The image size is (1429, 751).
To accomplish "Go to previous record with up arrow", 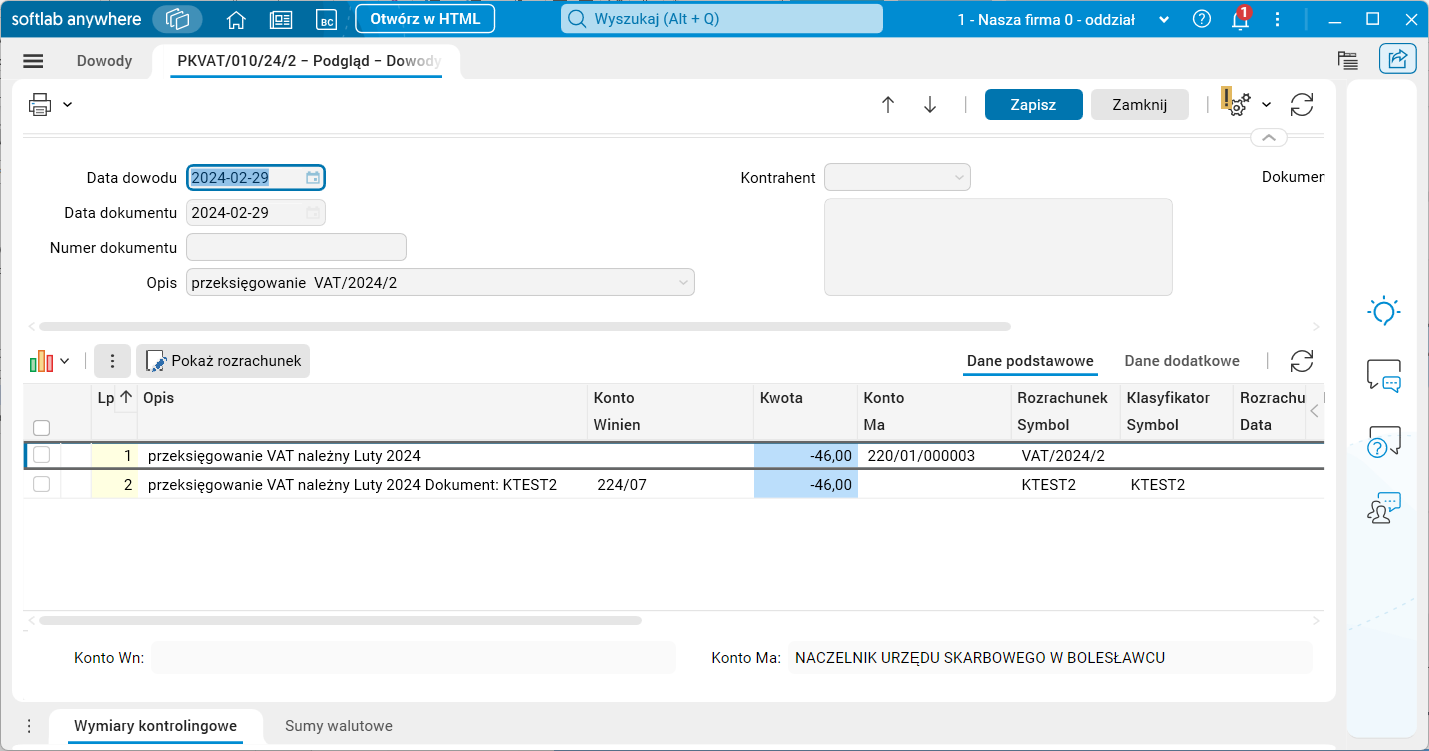I will tap(888, 105).
